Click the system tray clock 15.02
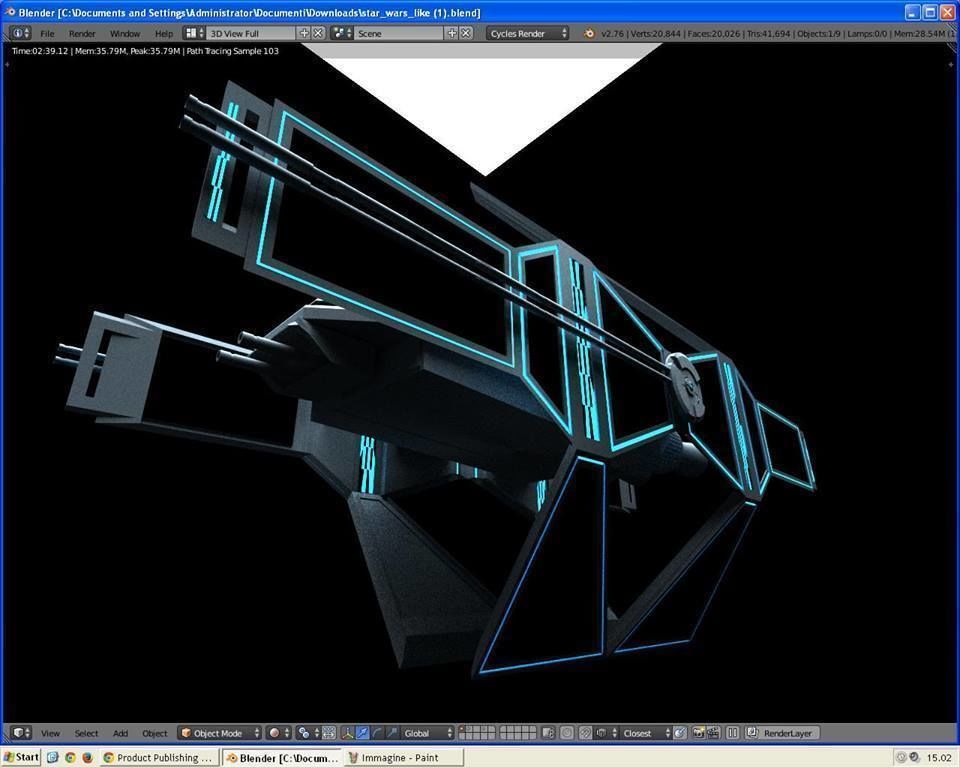The height and width of the screenshot is (768, 960). [939, 758]
